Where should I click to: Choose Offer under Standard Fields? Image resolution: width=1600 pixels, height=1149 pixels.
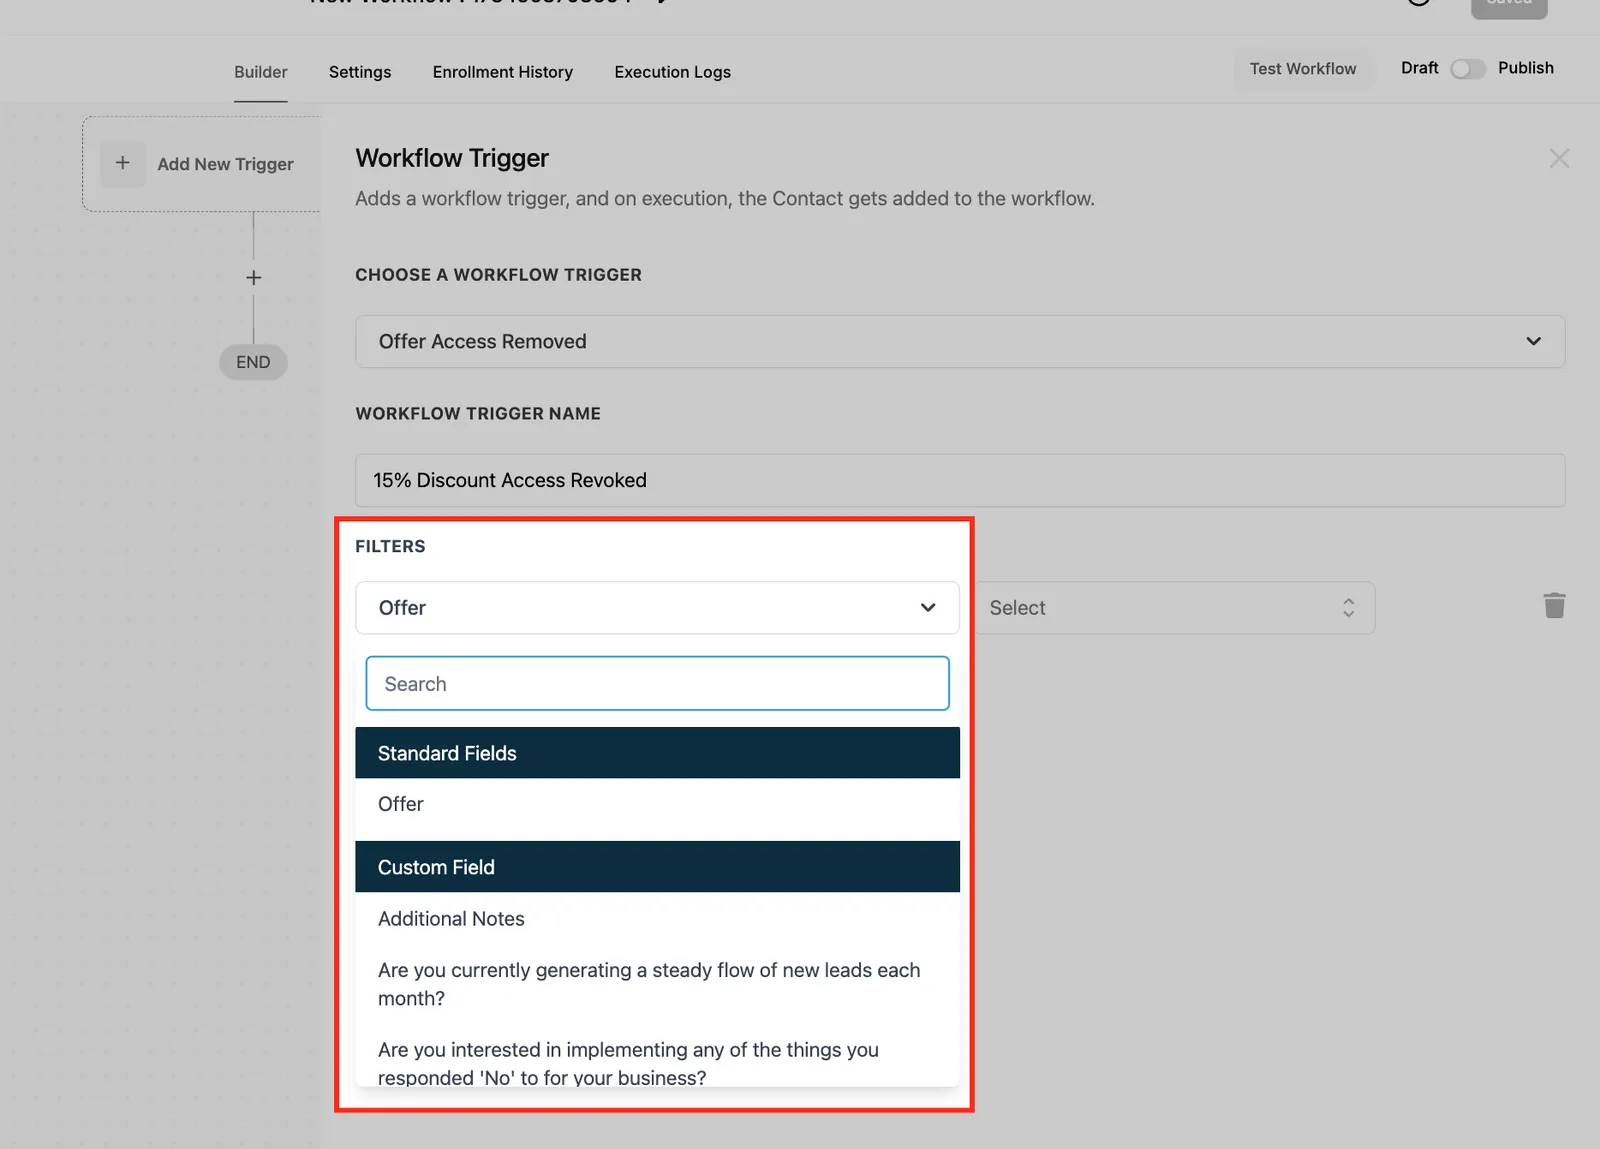[x=657, y=804]
